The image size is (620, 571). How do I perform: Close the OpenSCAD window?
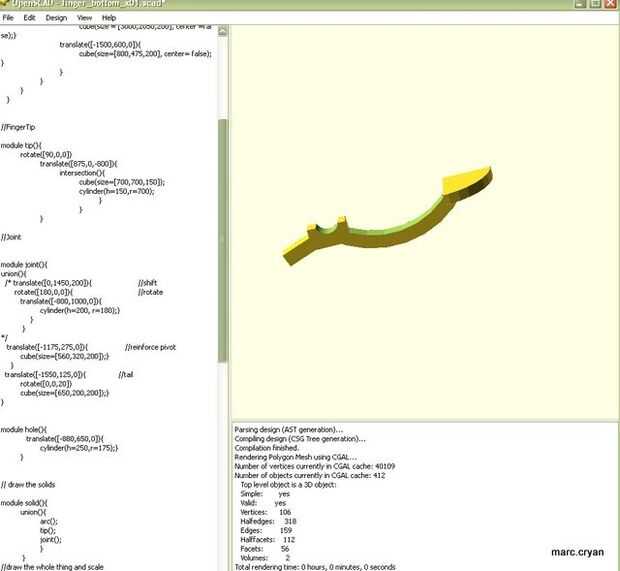pos(611,4)
